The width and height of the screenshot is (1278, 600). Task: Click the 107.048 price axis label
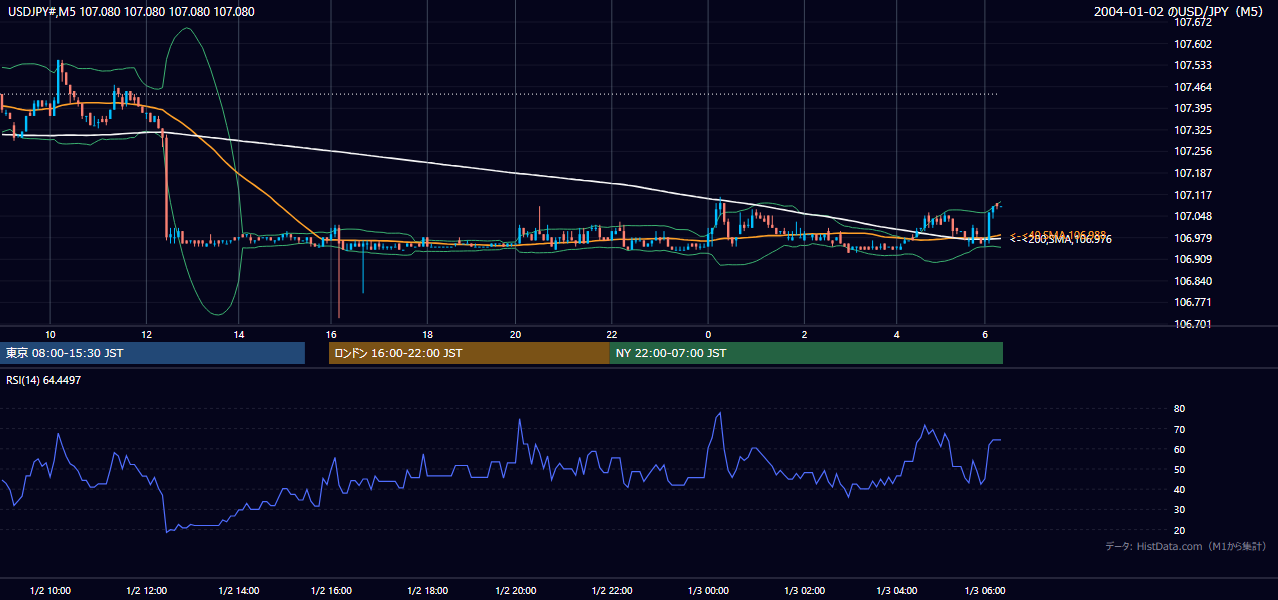[x=1193, y=216]
